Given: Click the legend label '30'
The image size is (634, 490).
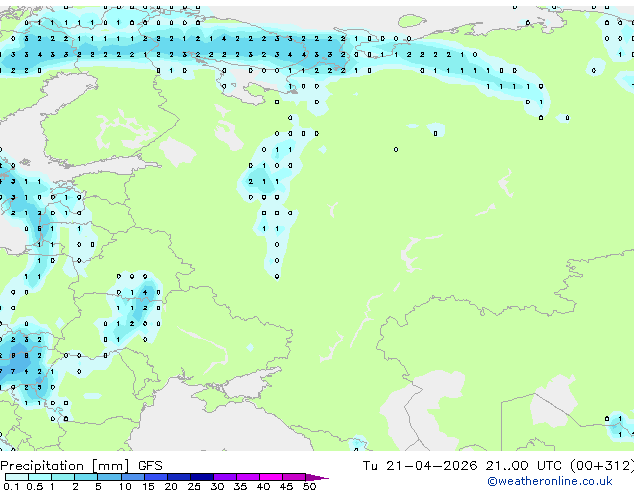Looking at the screenshot, I should click(217, 486).
